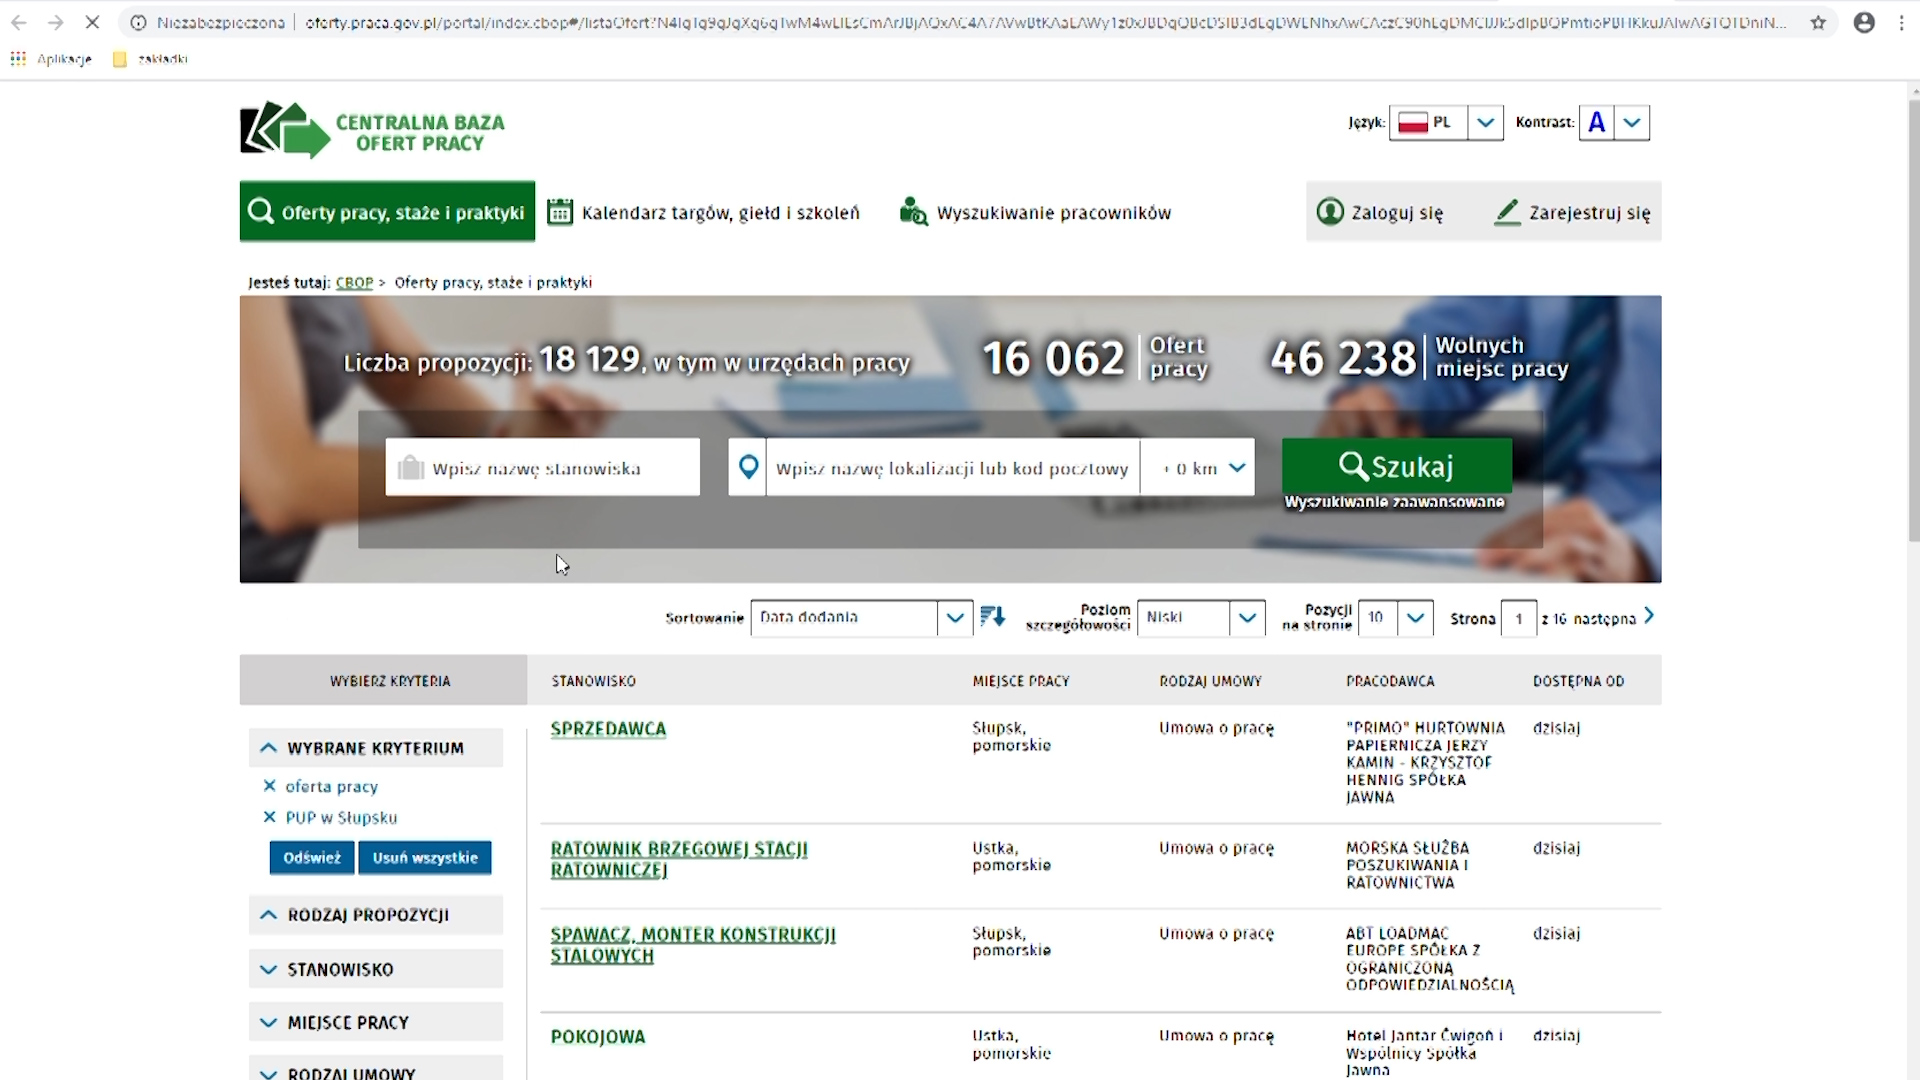Remove the 'PUP w Słupsku' criterion X
This screenshot has height=1080, width=1920.
(x=269, y=817)
